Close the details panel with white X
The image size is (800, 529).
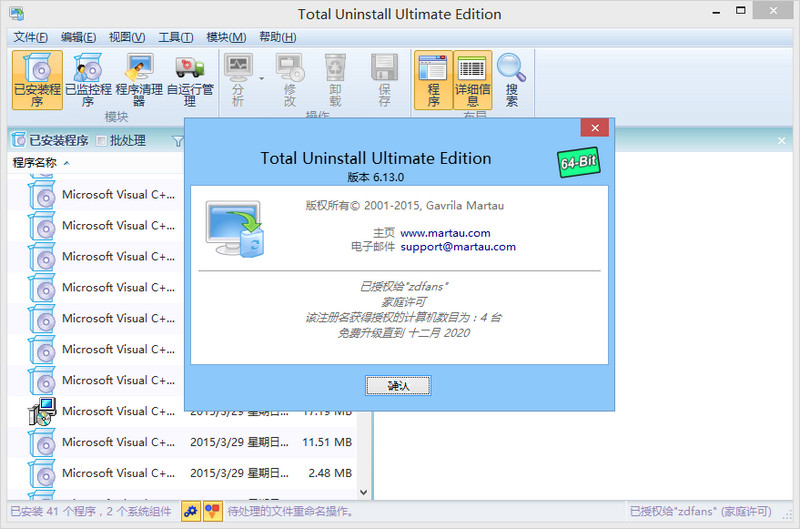point(782,141)
